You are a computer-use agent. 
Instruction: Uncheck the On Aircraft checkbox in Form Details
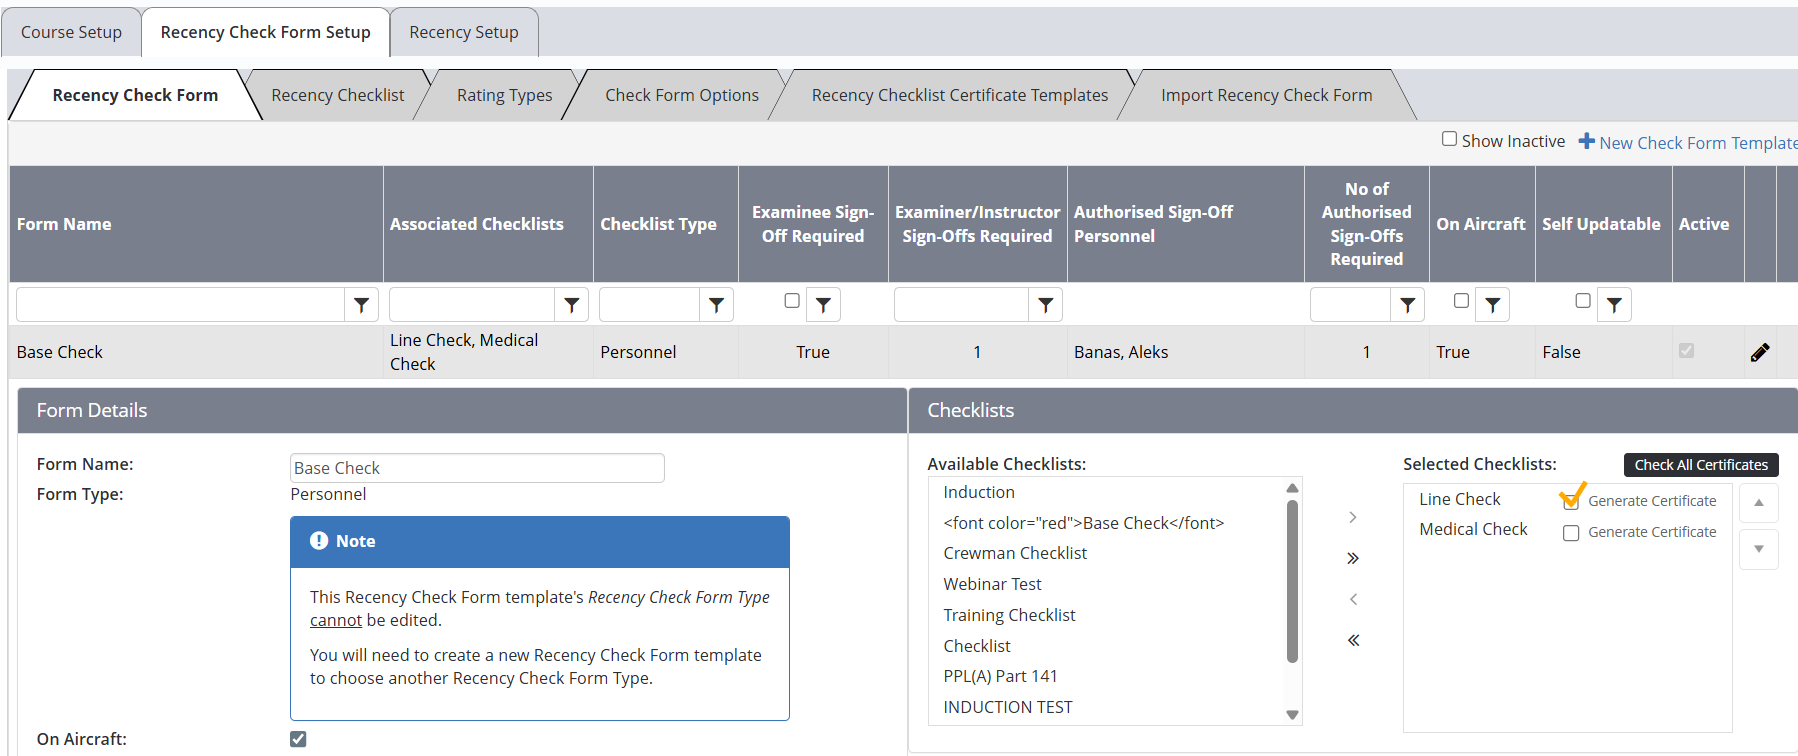pos(298,739)
